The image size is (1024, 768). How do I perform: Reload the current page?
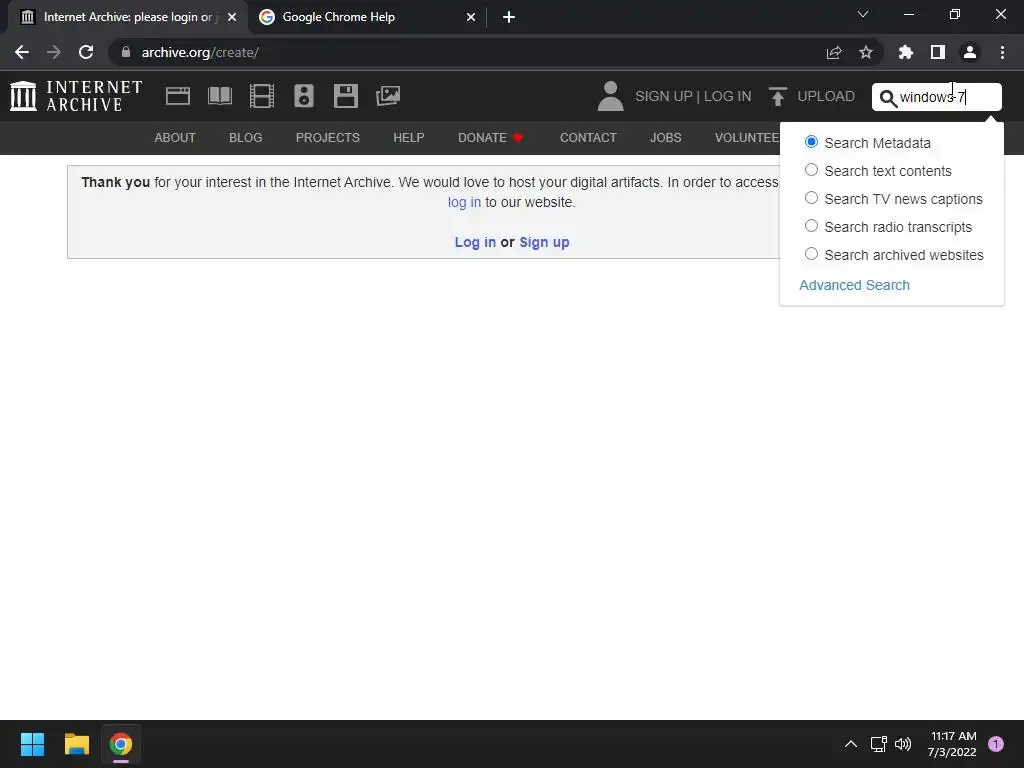[x=86, y=52]
